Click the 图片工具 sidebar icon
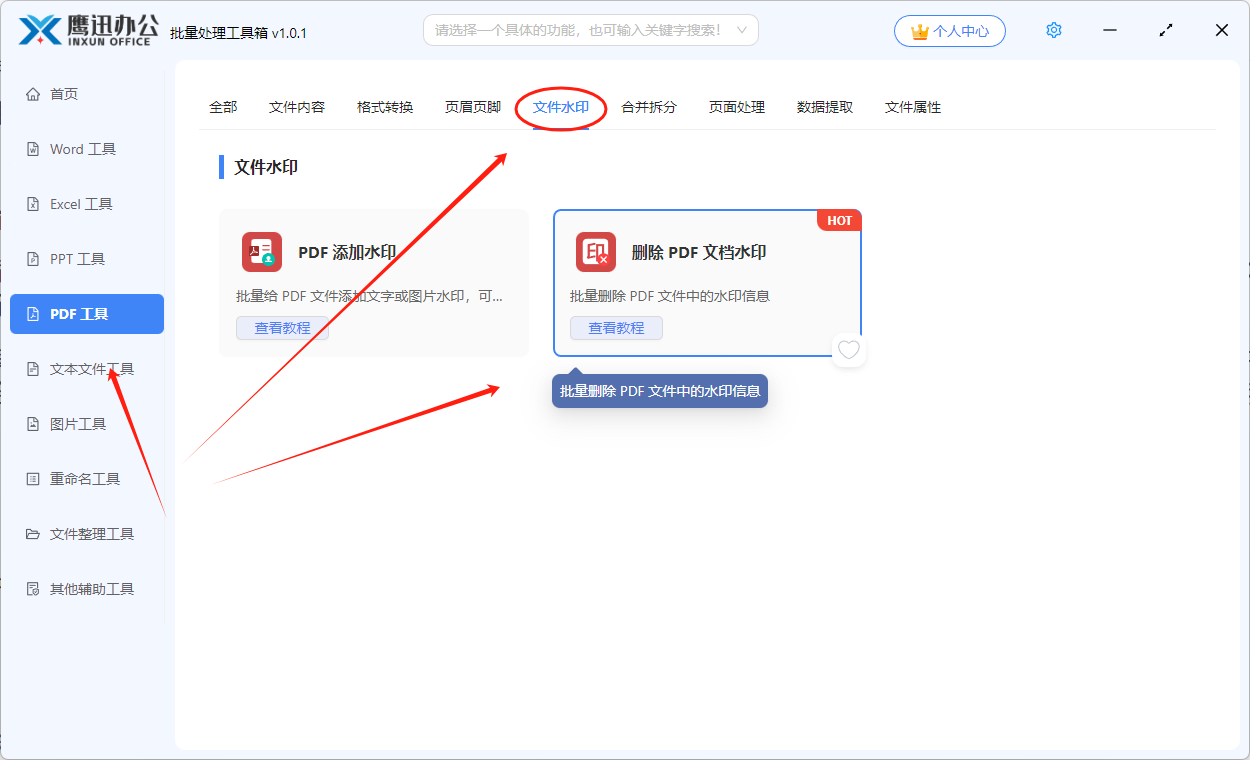This screenshot has height=760, width=1250. click(33, 424)
